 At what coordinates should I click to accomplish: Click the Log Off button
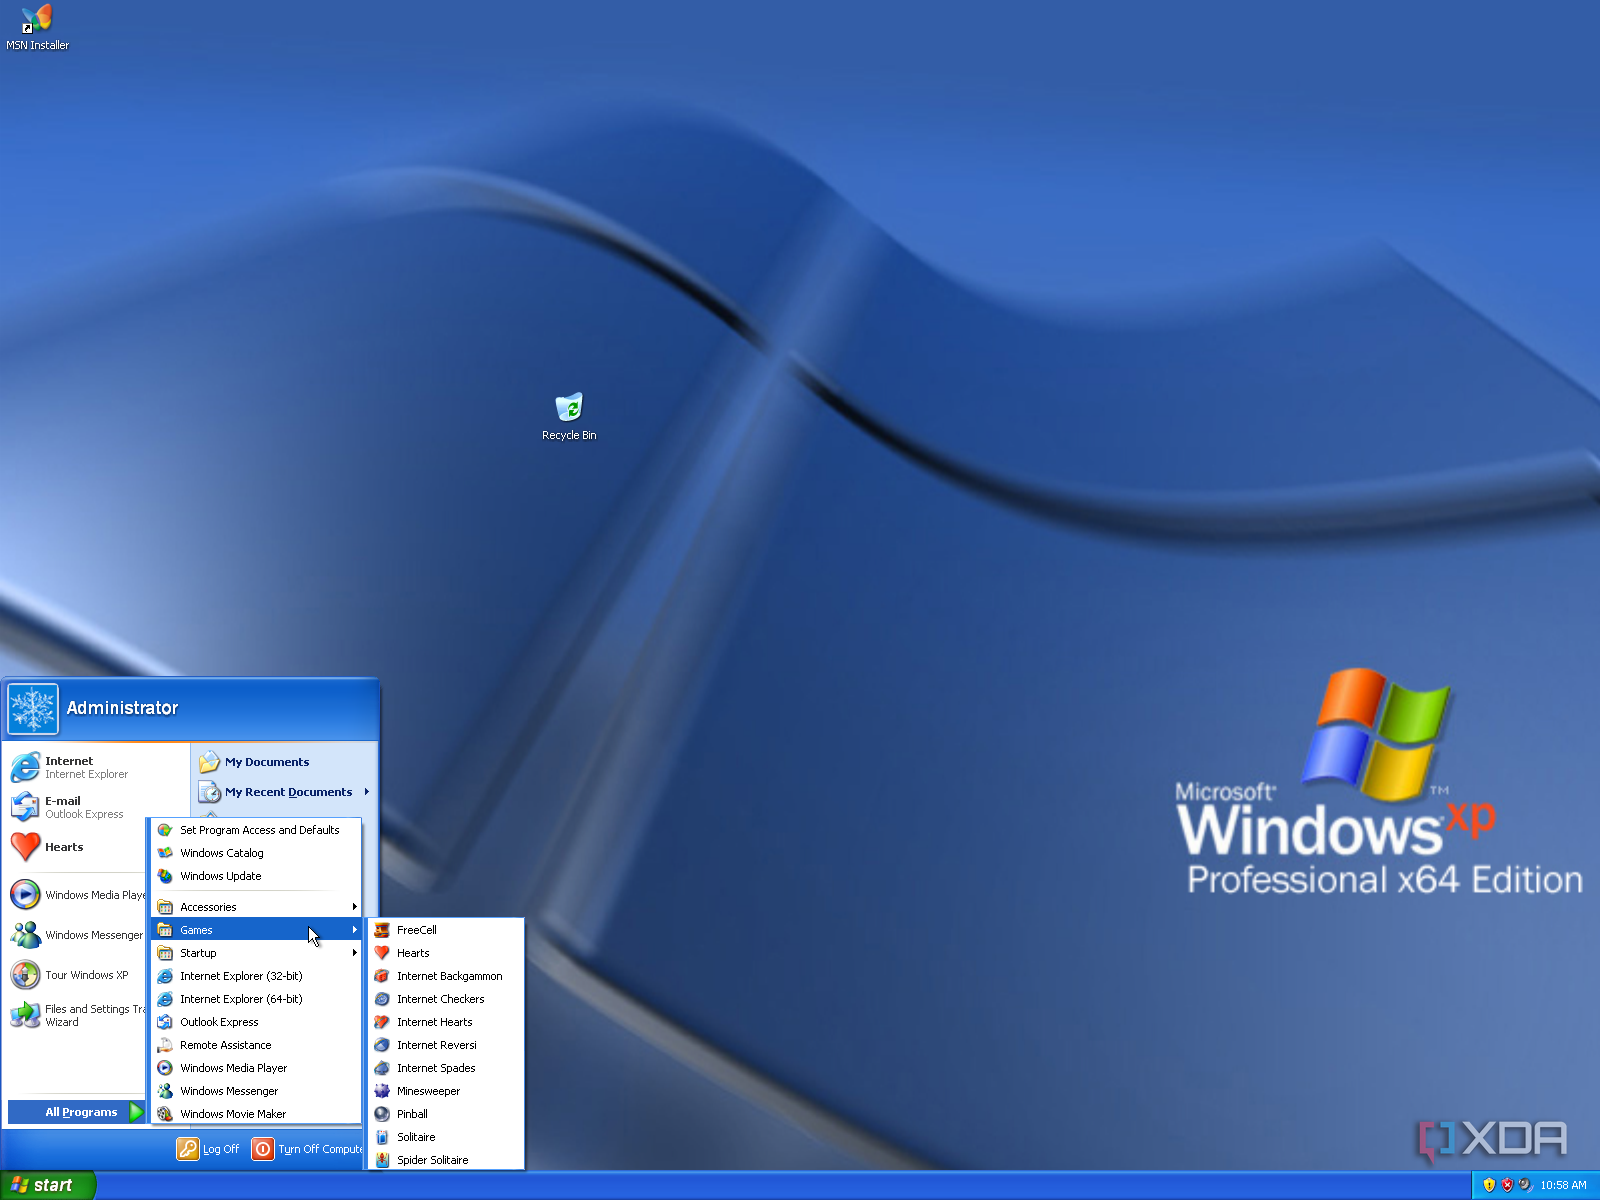pyautogui.click(x=209, y=1149)
